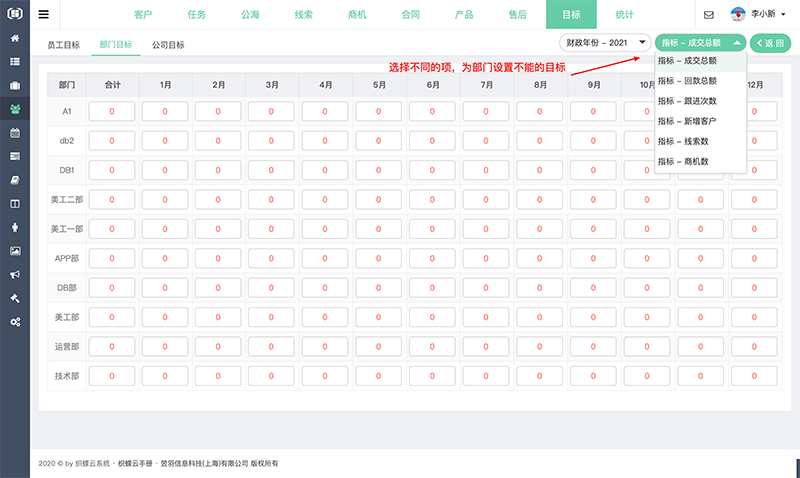Click the db2 row 1月 input

tap(165, 141)
